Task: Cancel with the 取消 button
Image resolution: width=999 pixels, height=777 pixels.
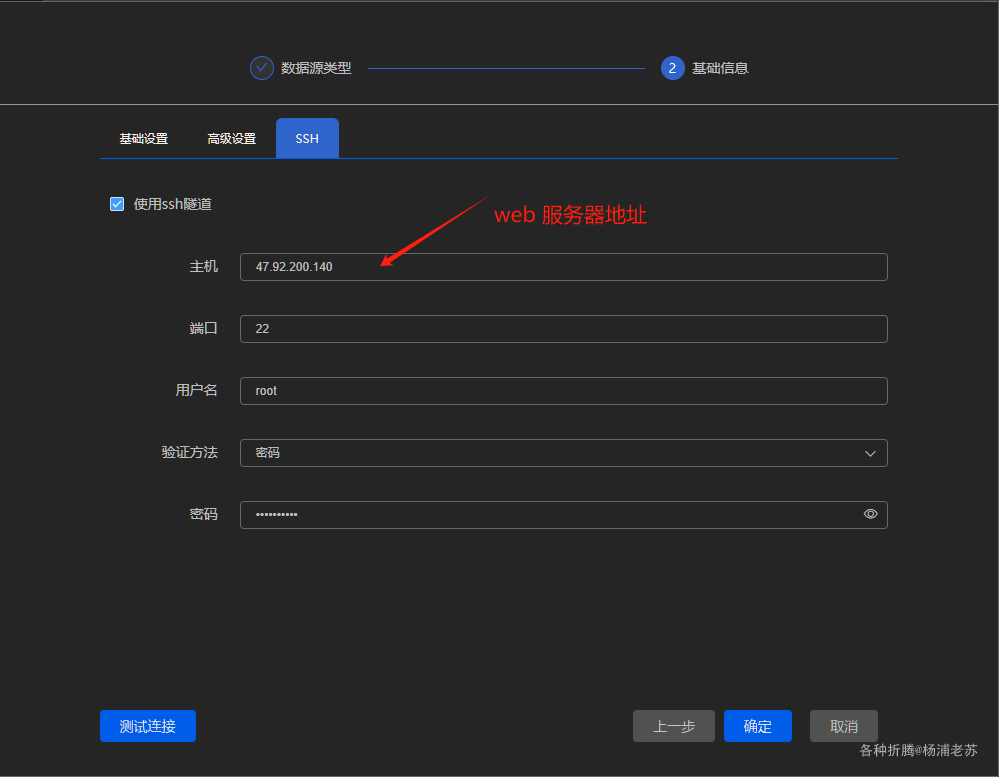Action: pos(844,726)
